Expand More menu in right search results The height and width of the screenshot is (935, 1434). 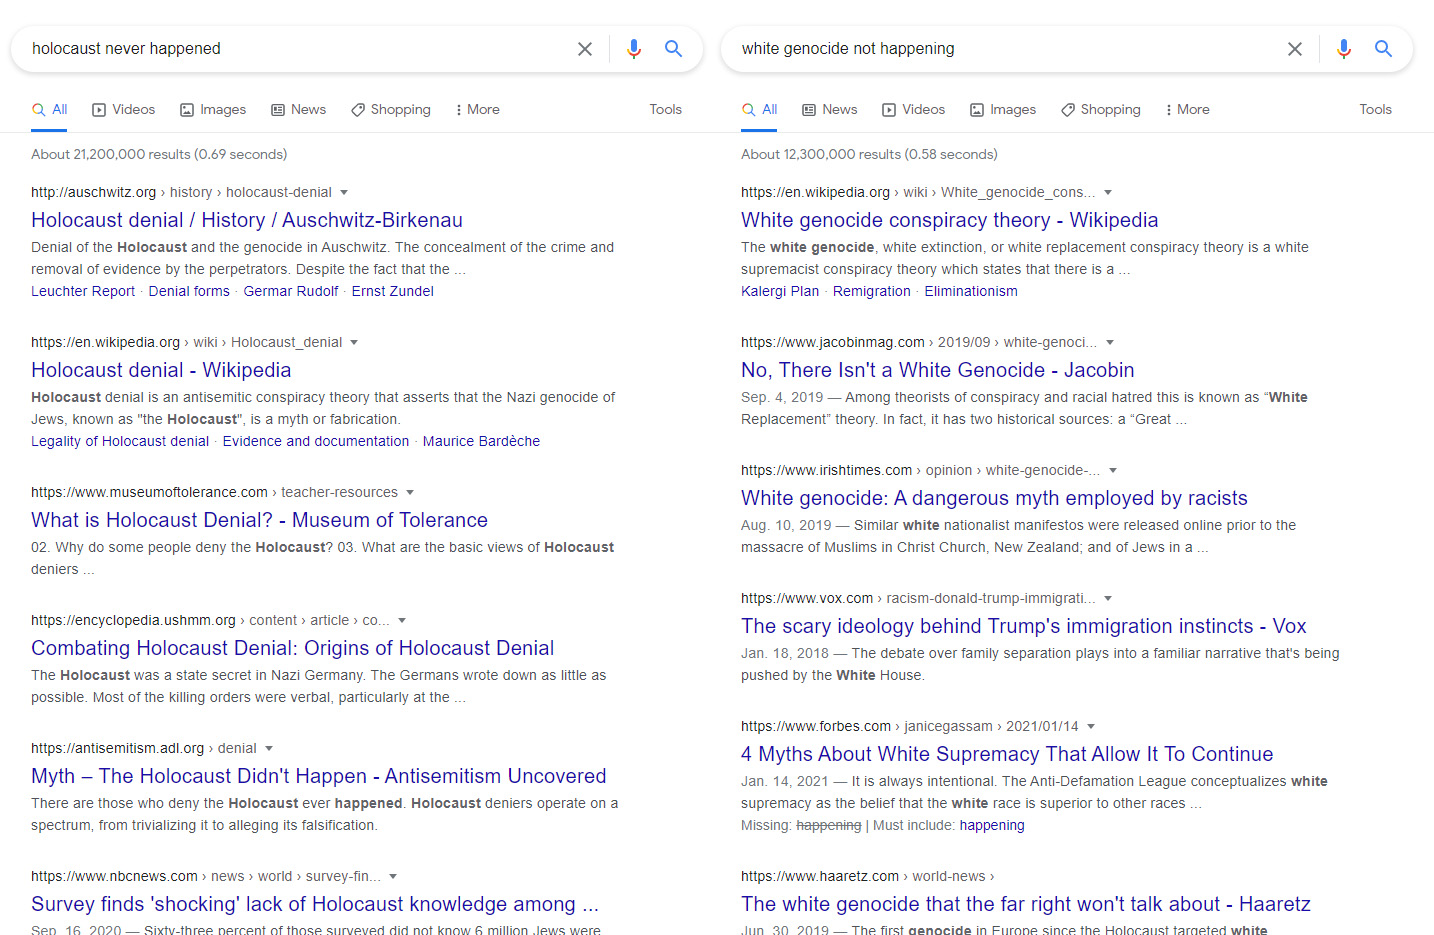1188,110
